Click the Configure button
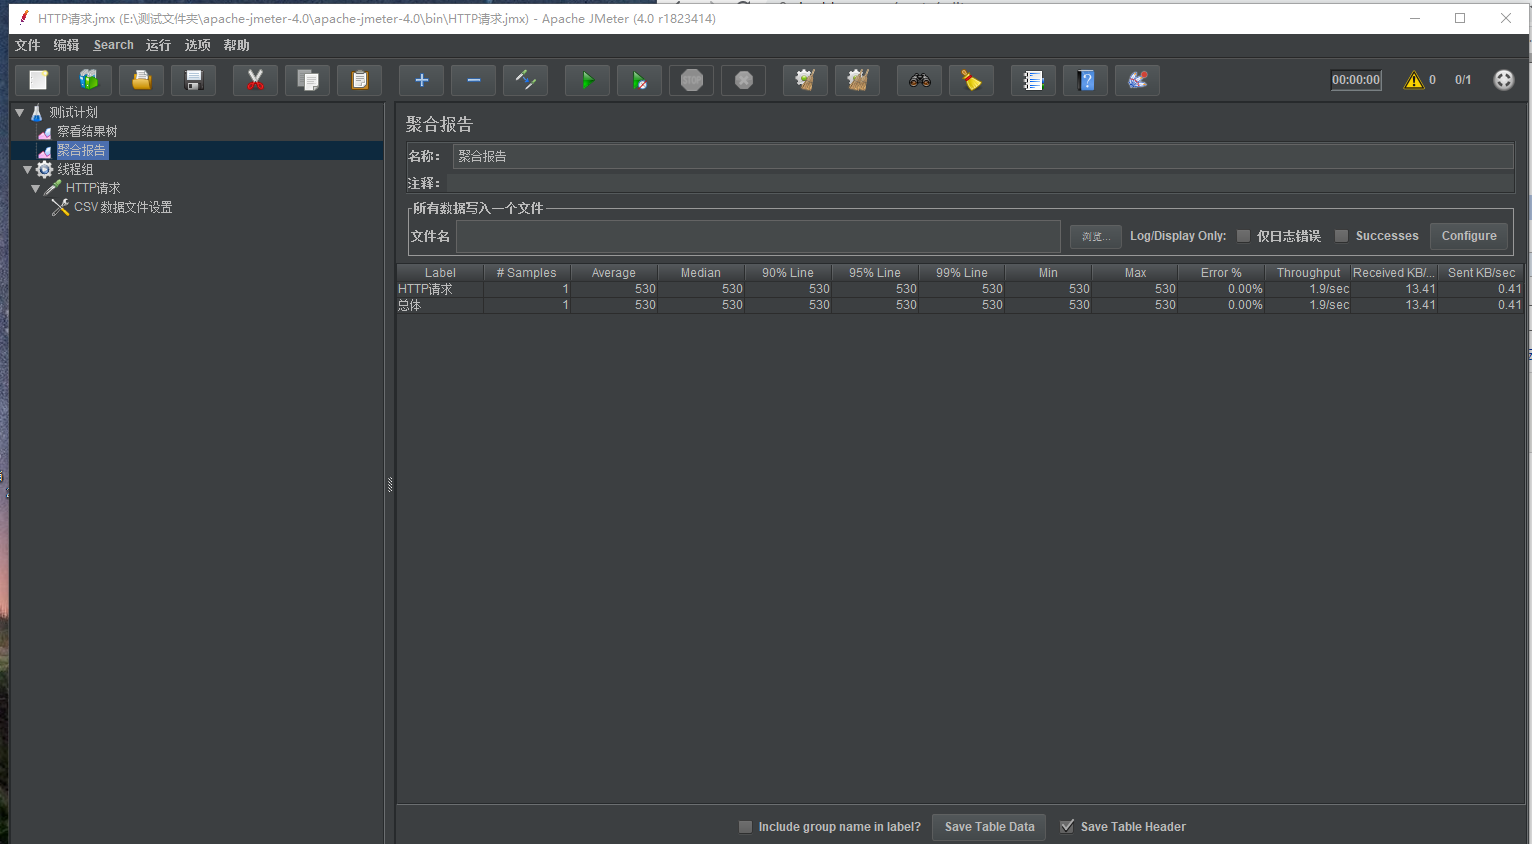 1469,236
